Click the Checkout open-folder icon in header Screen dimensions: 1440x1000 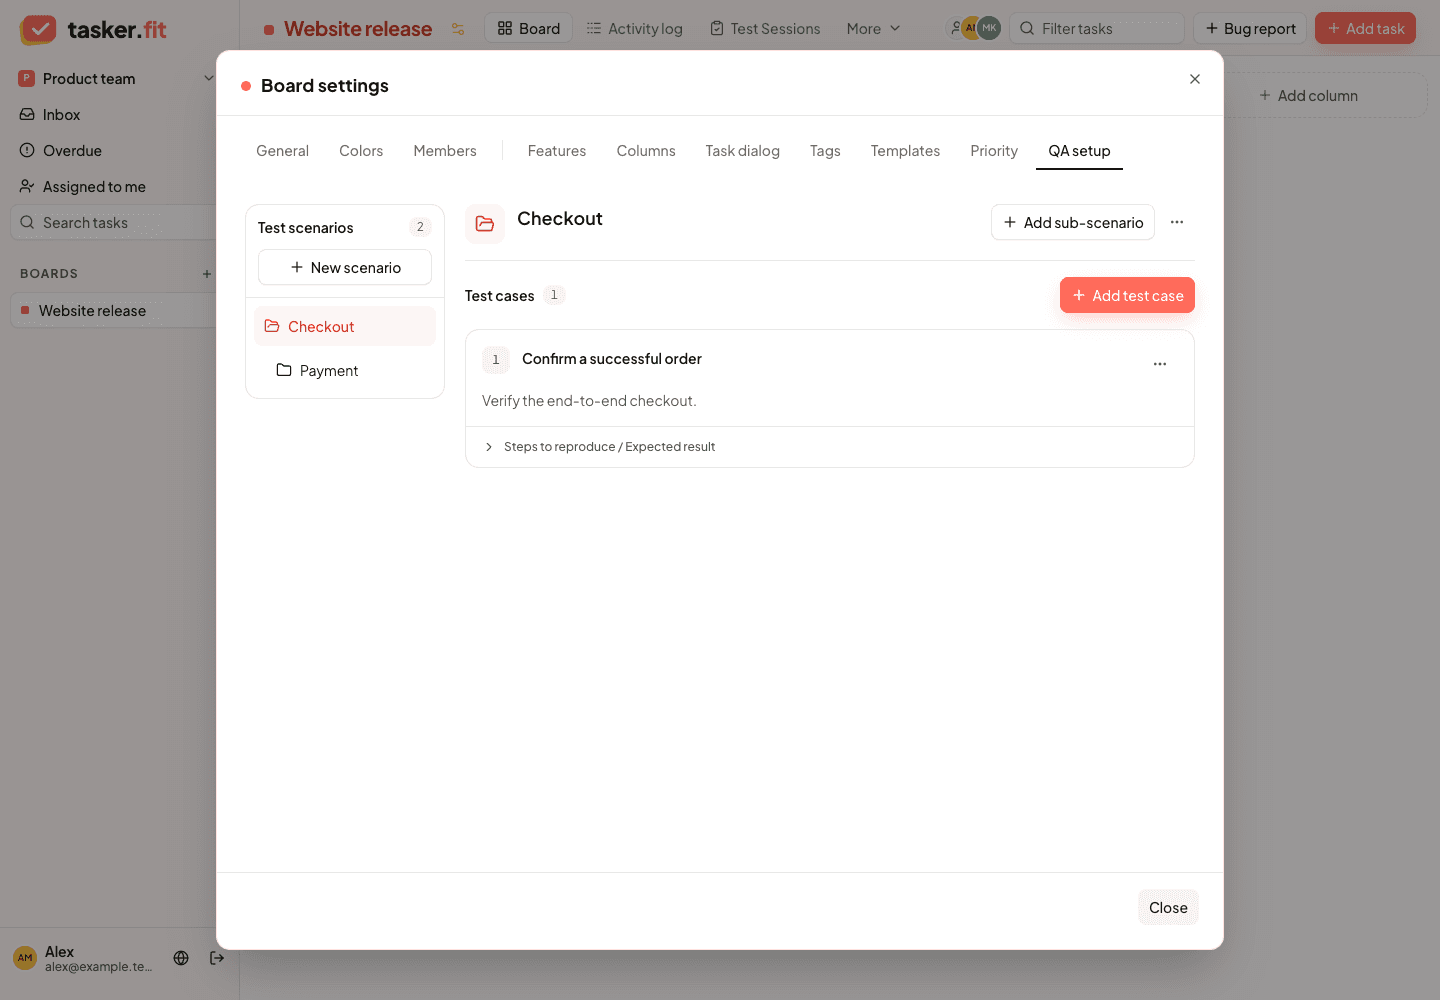[485, 224]
